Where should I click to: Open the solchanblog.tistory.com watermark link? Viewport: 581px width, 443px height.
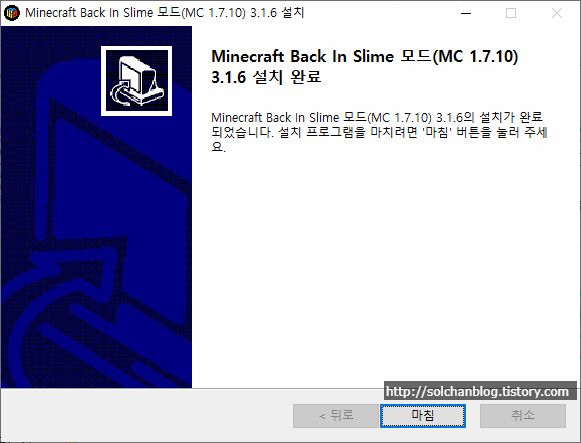(x=477, y=392)
